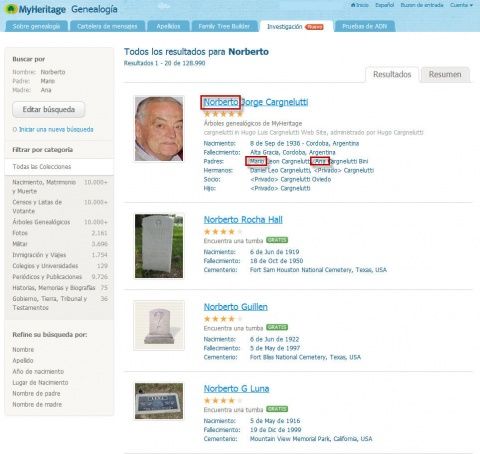
Task: Refine search by Nombre
Action: 23,350
